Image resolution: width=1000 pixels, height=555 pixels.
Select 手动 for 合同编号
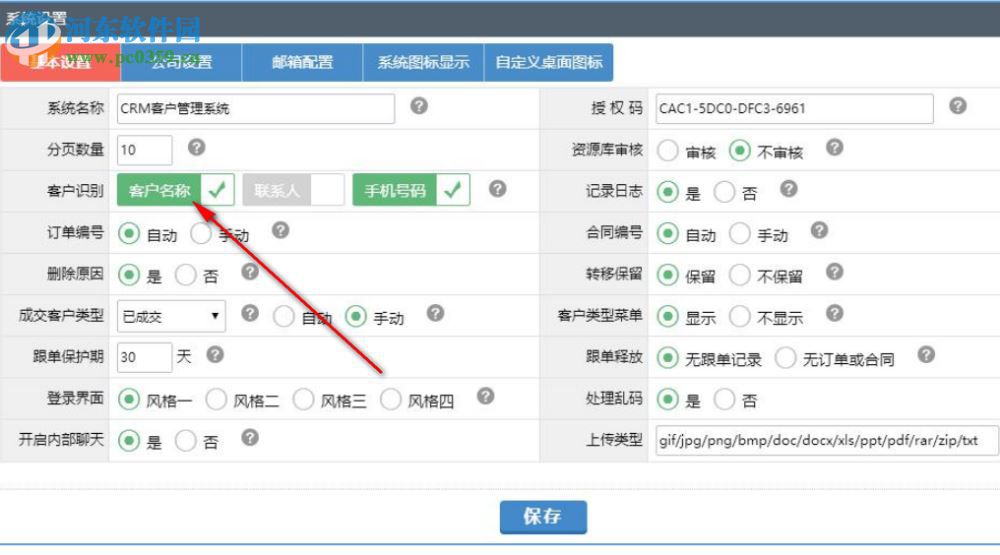[x=740, y=233]
